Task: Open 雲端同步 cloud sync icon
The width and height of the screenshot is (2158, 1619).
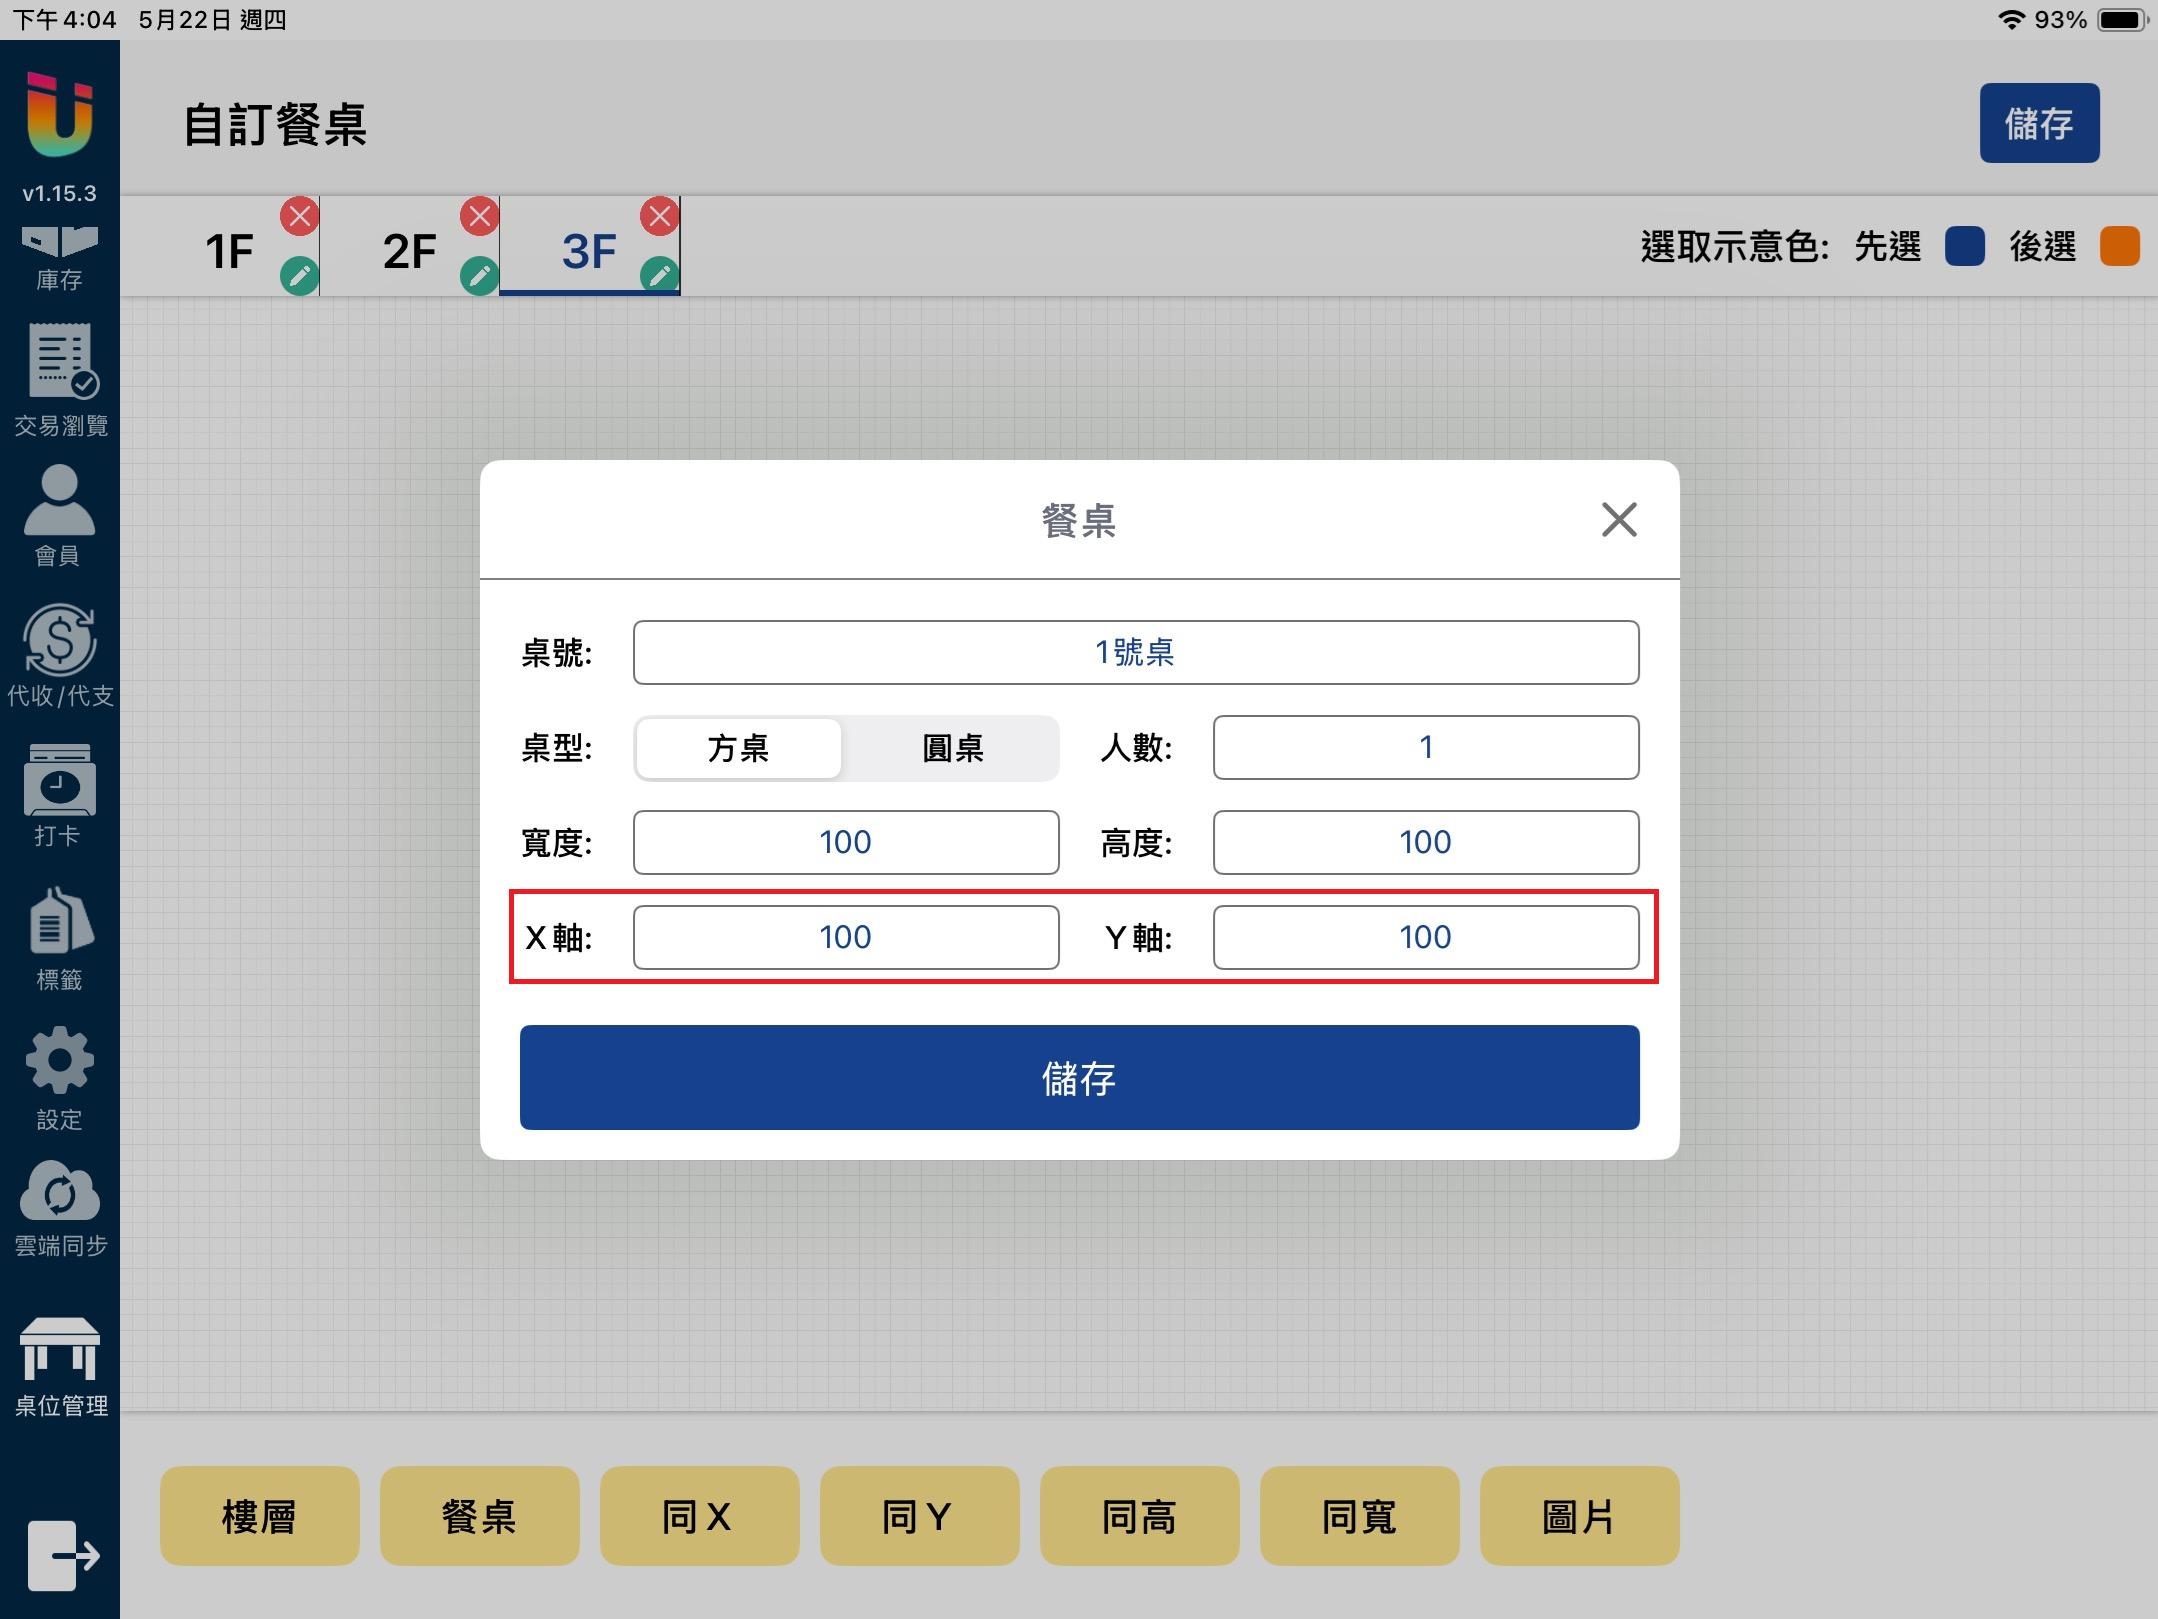Action: click(x=59, y=1208)
